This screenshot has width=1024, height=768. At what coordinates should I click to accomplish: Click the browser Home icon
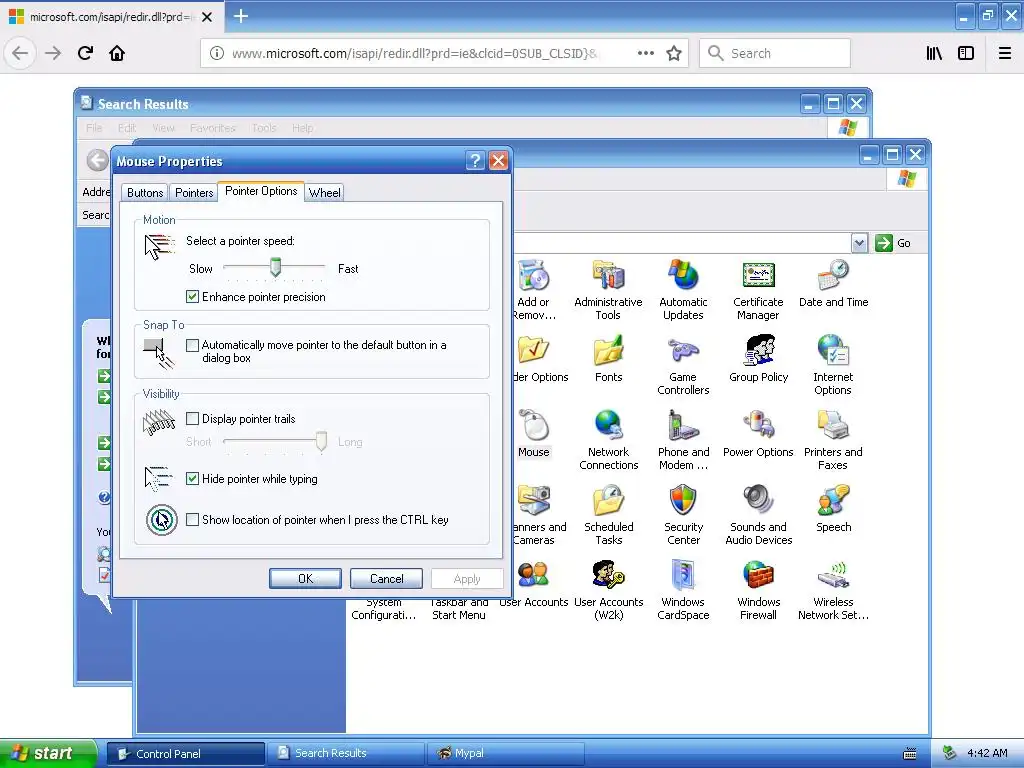(x=117, y=53)
